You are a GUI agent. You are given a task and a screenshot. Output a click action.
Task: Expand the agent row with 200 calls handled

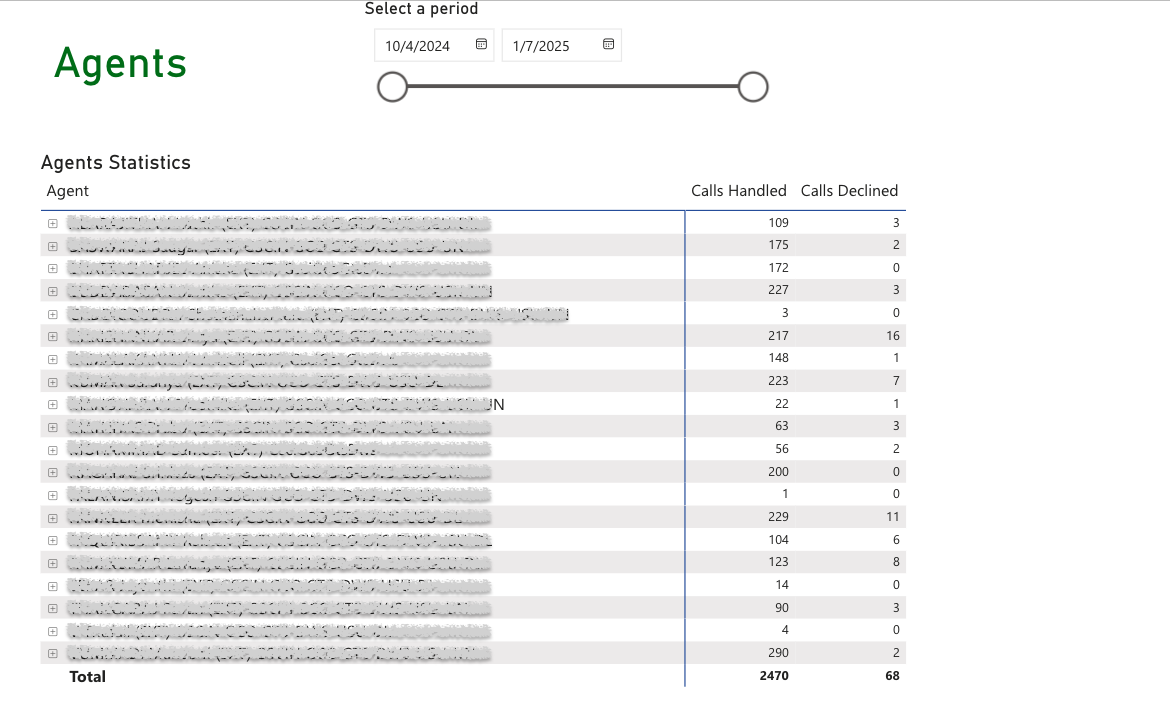click(52, 472)
